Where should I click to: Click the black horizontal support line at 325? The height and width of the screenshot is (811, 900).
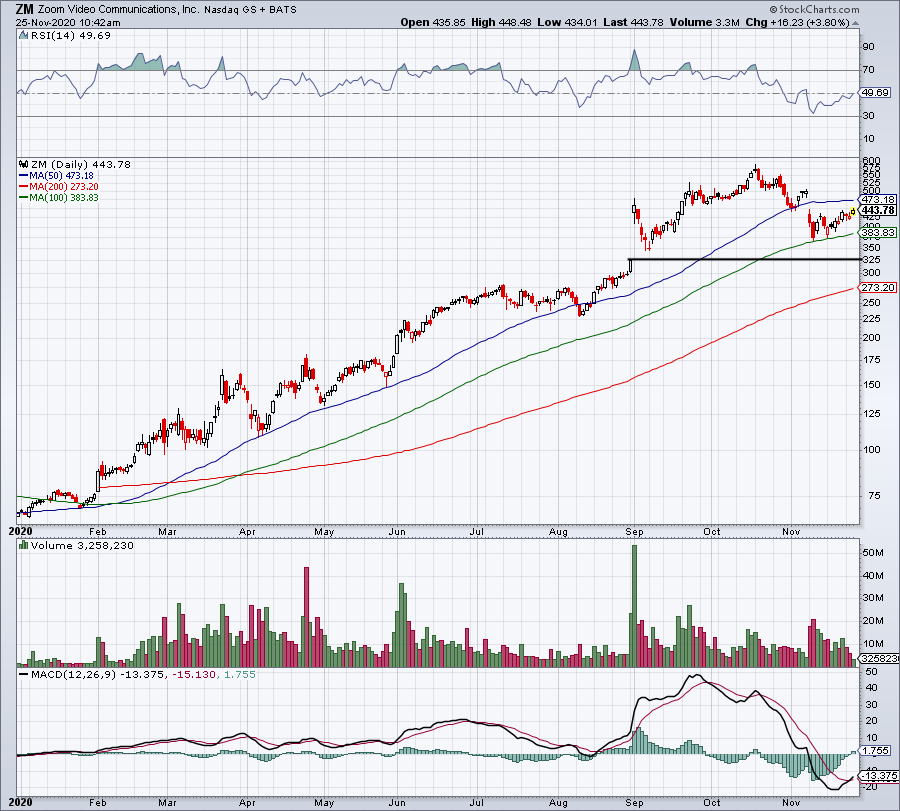click(744, 259)
